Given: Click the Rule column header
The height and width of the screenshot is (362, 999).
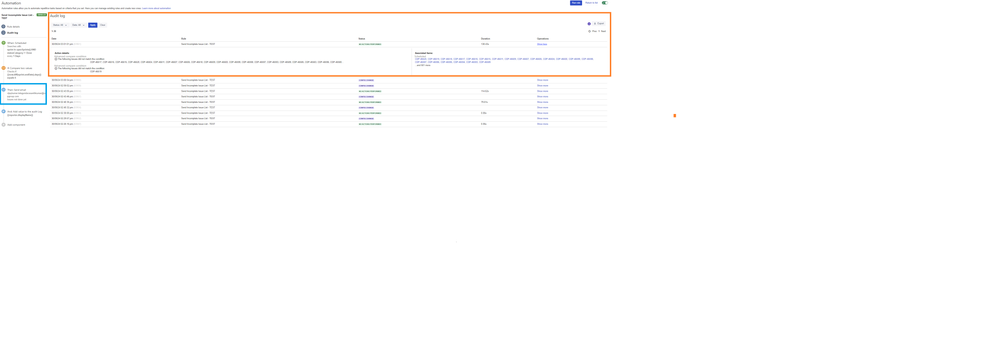Looking at the screenshot, I should pos(183,39).
